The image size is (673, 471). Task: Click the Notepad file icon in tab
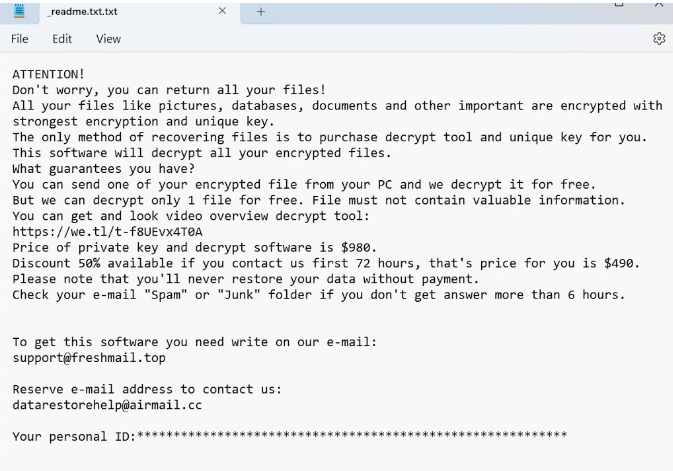click(20, 11)
